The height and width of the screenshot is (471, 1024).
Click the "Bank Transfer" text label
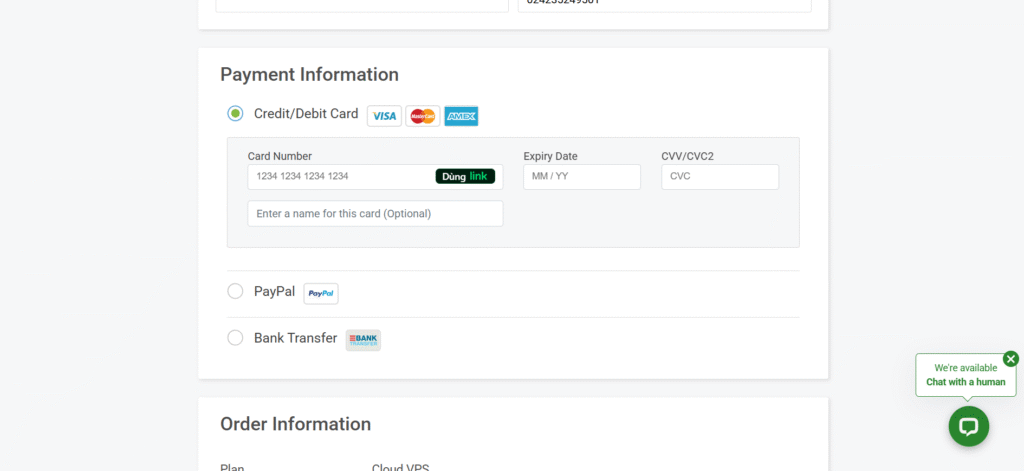point(295,338)
